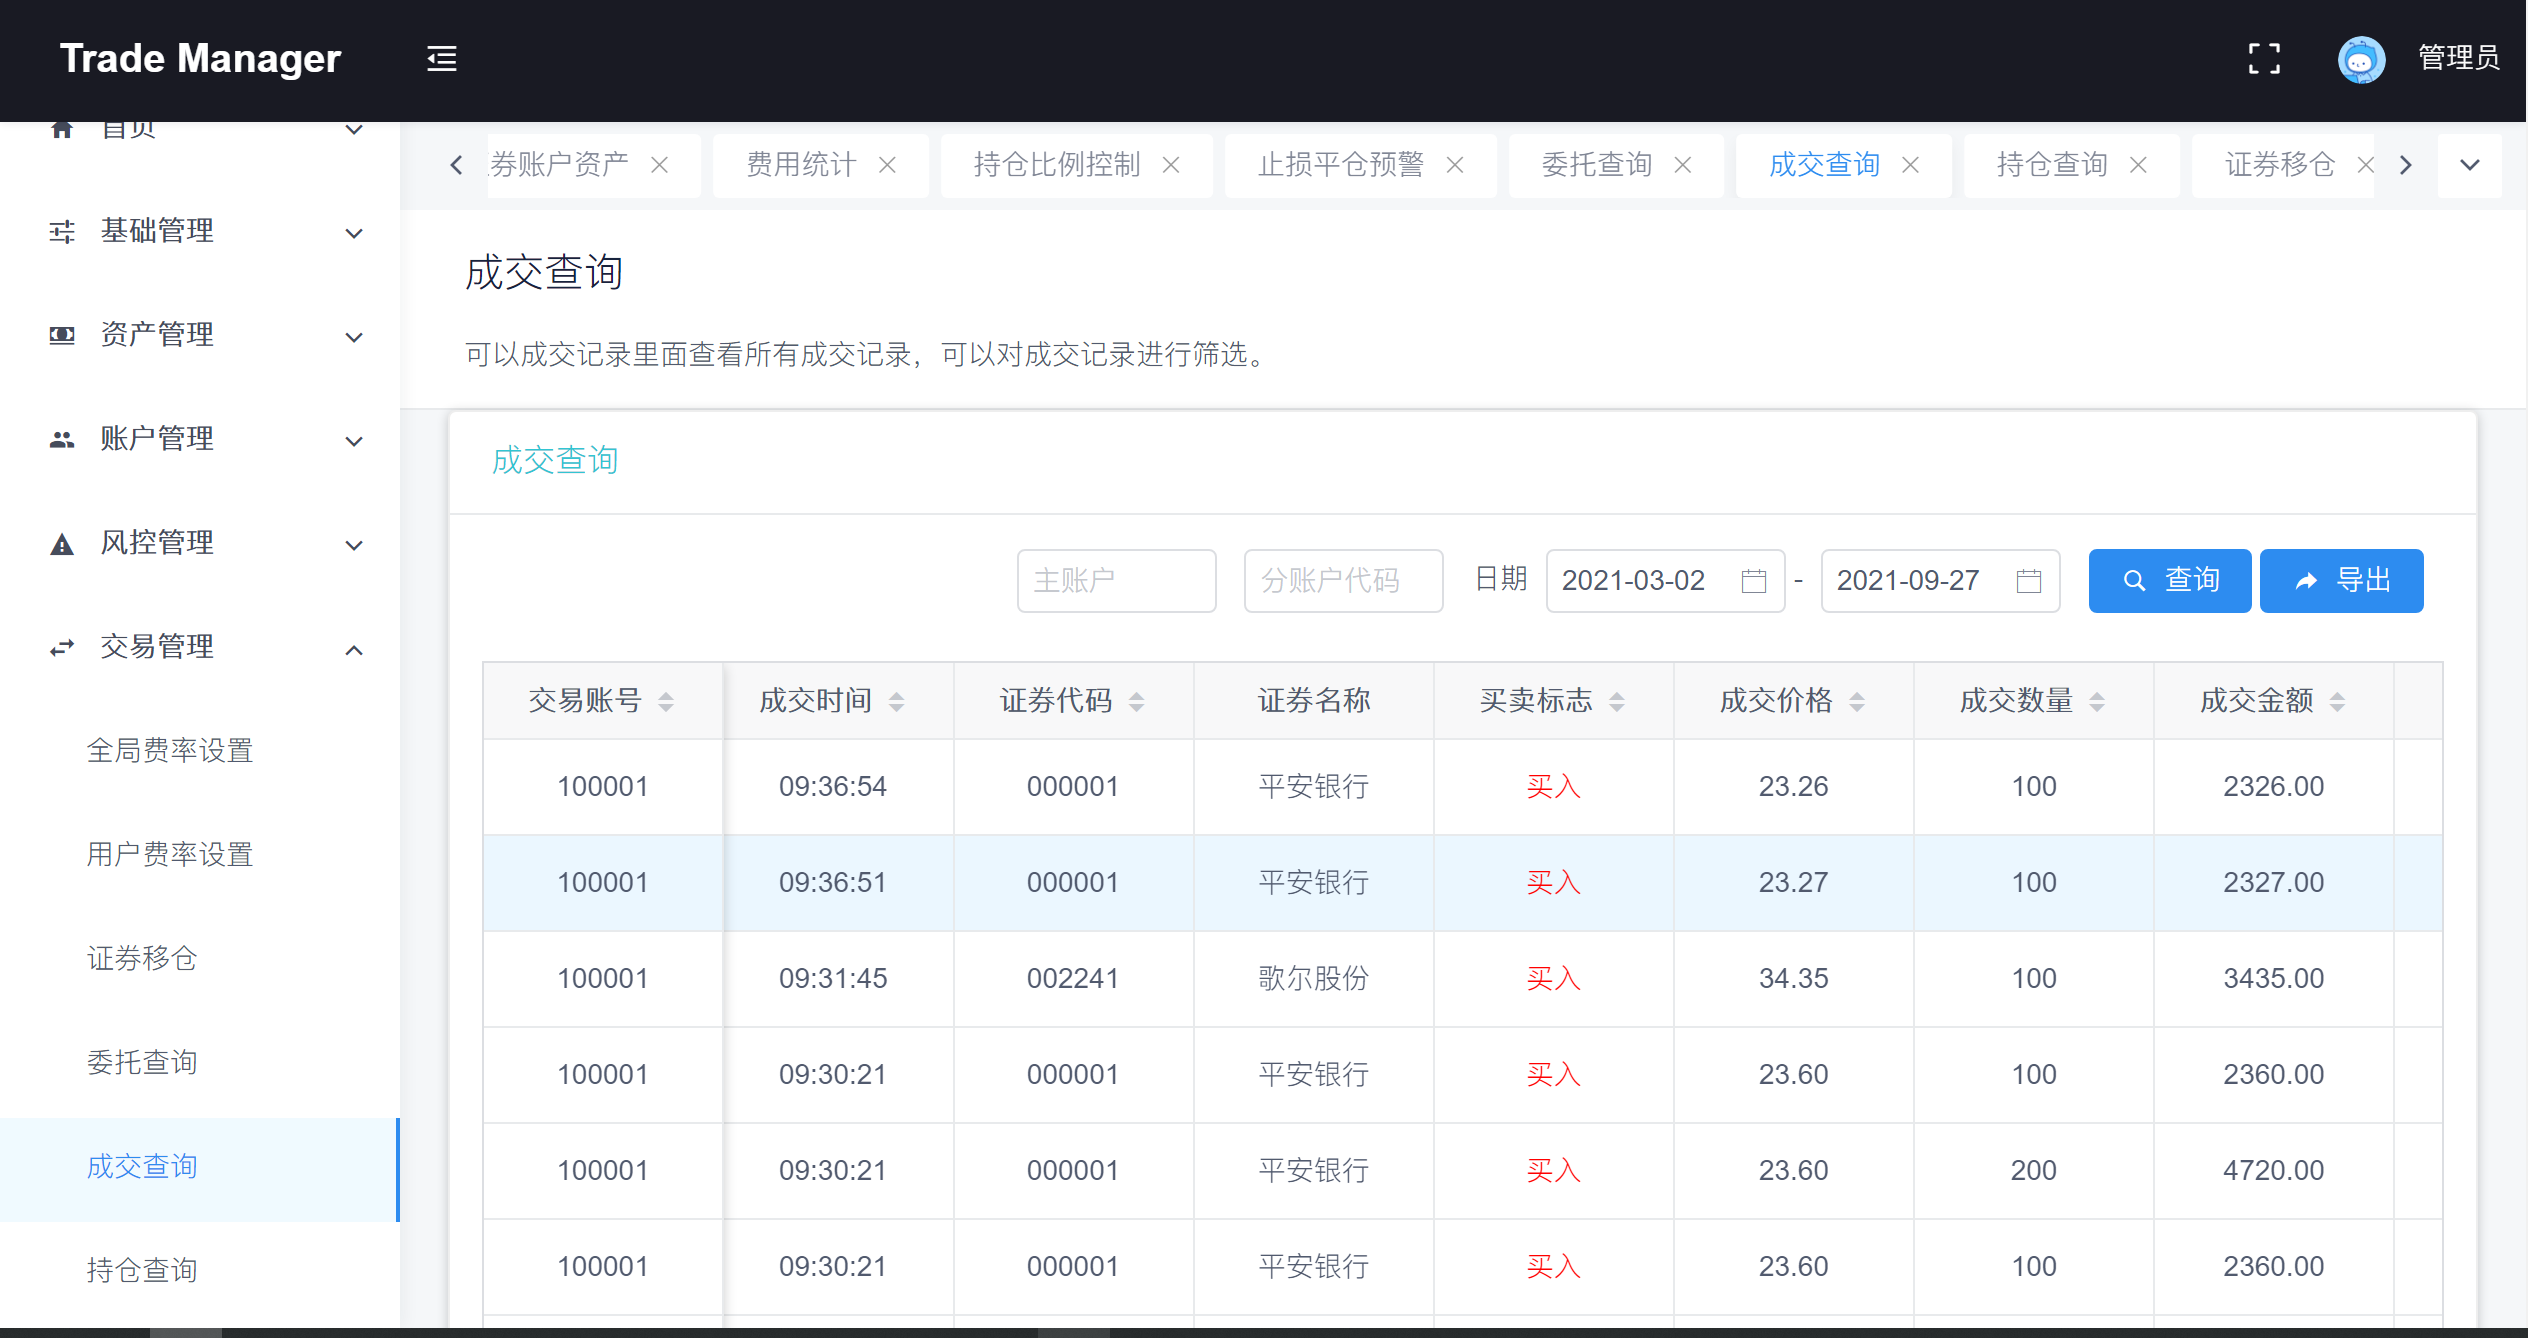
Task: Click the 查询 search button
Action: point(2170,581)
